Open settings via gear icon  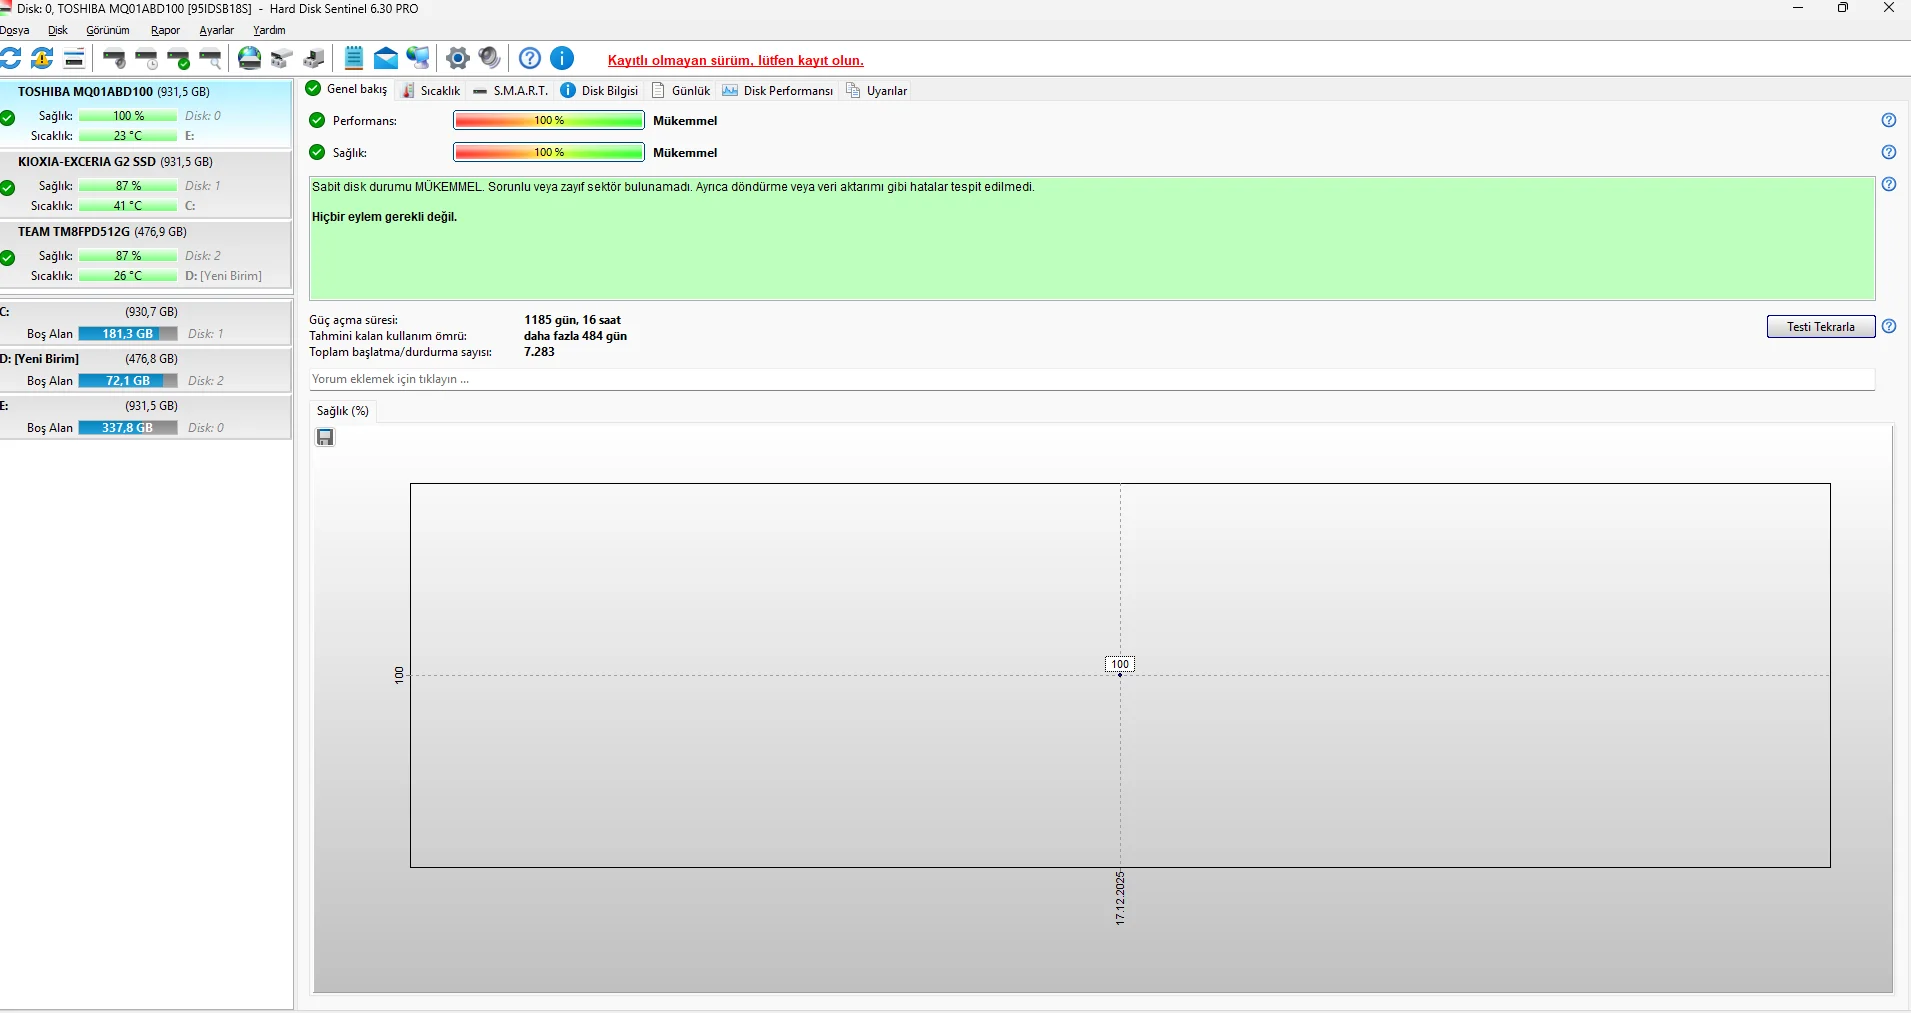[x=458, y=58]
